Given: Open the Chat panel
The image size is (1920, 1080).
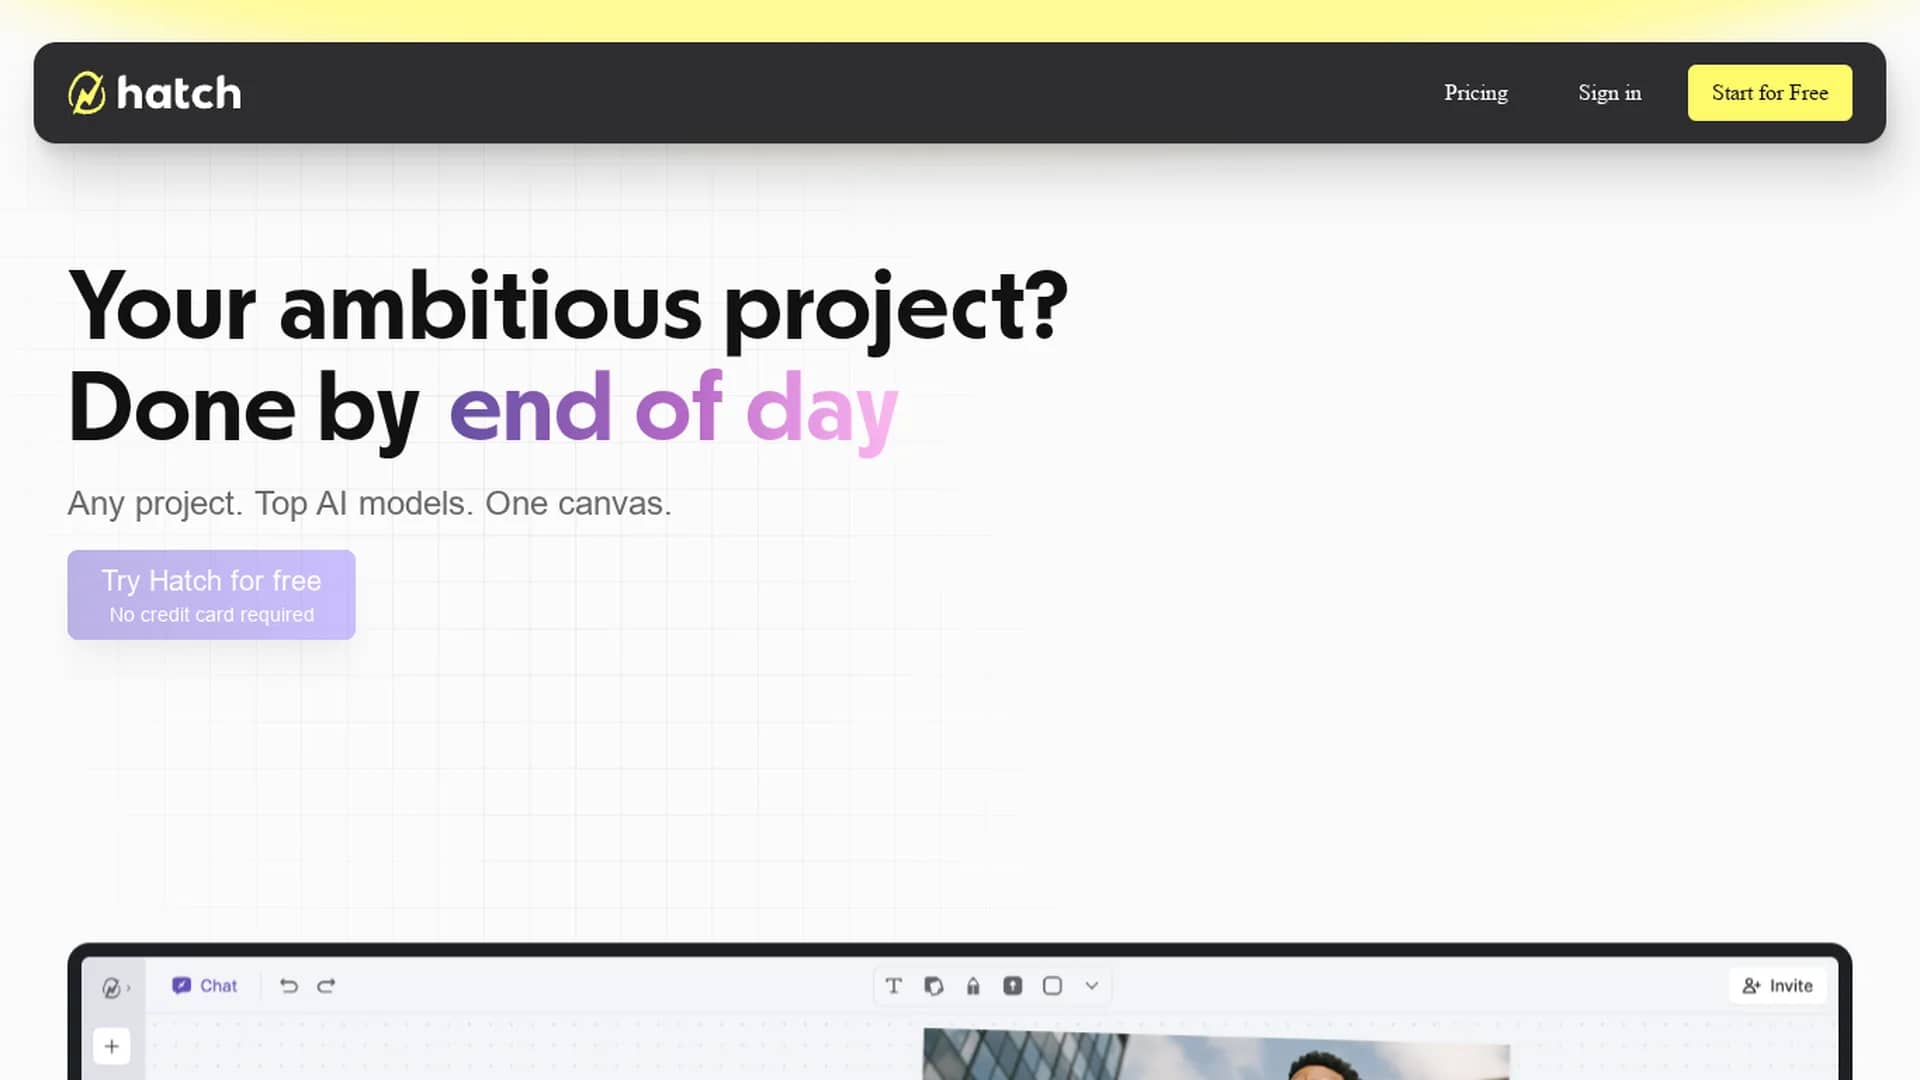Looking at the screenshot, I should pyautogui.click(x=204, y=986).
